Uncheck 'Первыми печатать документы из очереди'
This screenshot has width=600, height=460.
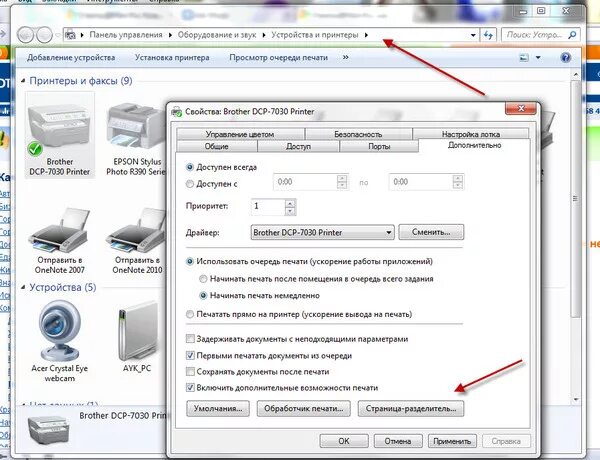[x=190, y=356]
